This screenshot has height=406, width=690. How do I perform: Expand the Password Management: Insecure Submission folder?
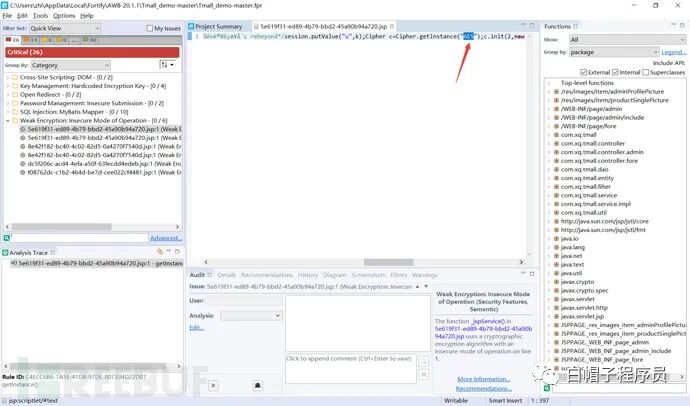pyautogui.click(x=8, y=103)
